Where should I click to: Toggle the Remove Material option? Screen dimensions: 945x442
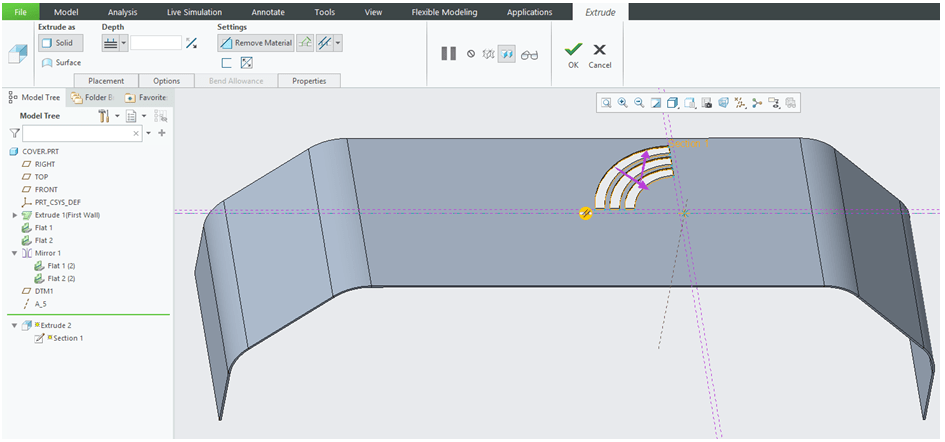(x=255, y=43)
